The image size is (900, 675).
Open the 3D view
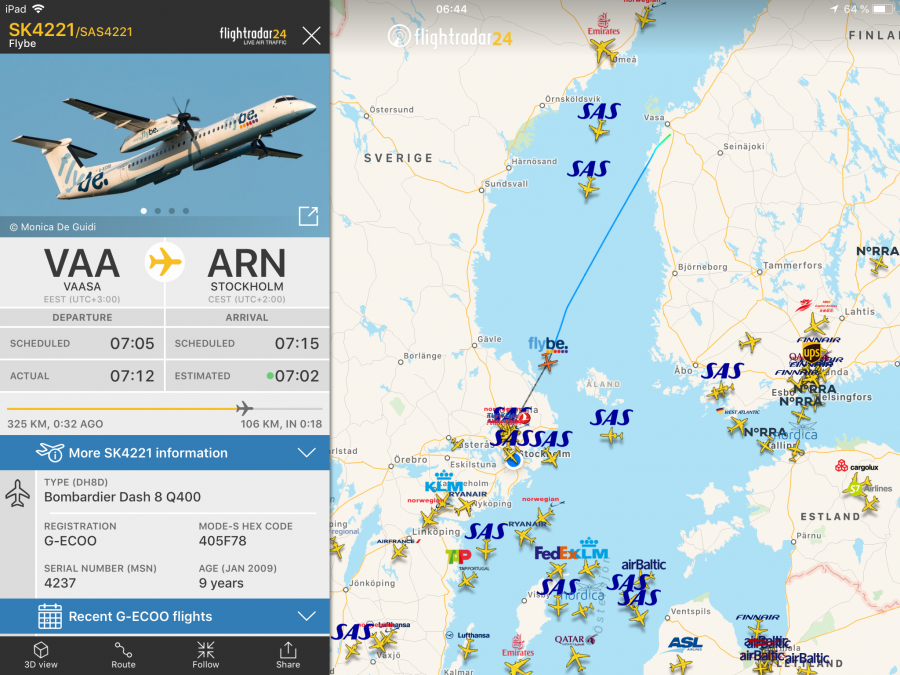(41, 655)
